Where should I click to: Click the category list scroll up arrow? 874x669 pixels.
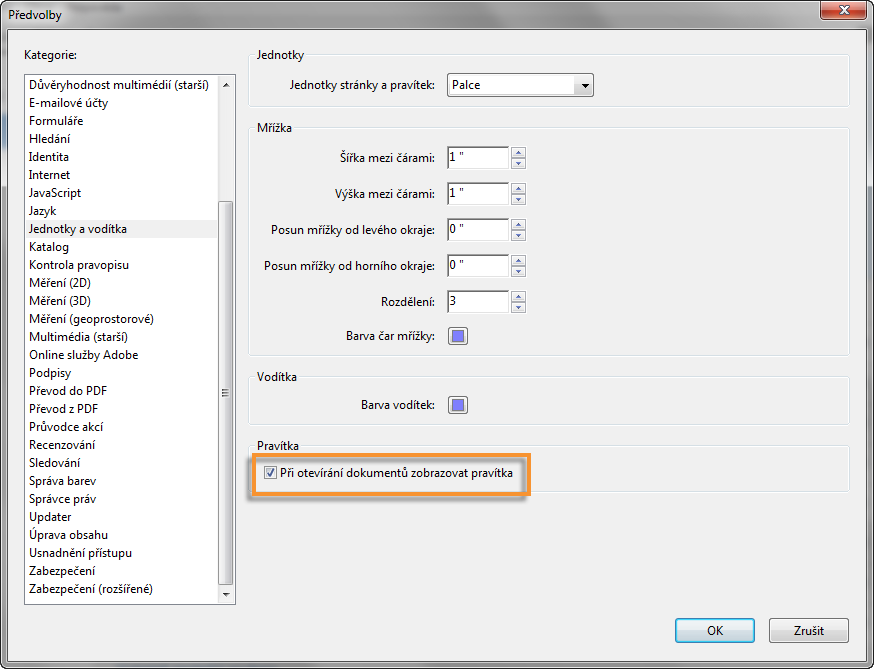point(226,85)
